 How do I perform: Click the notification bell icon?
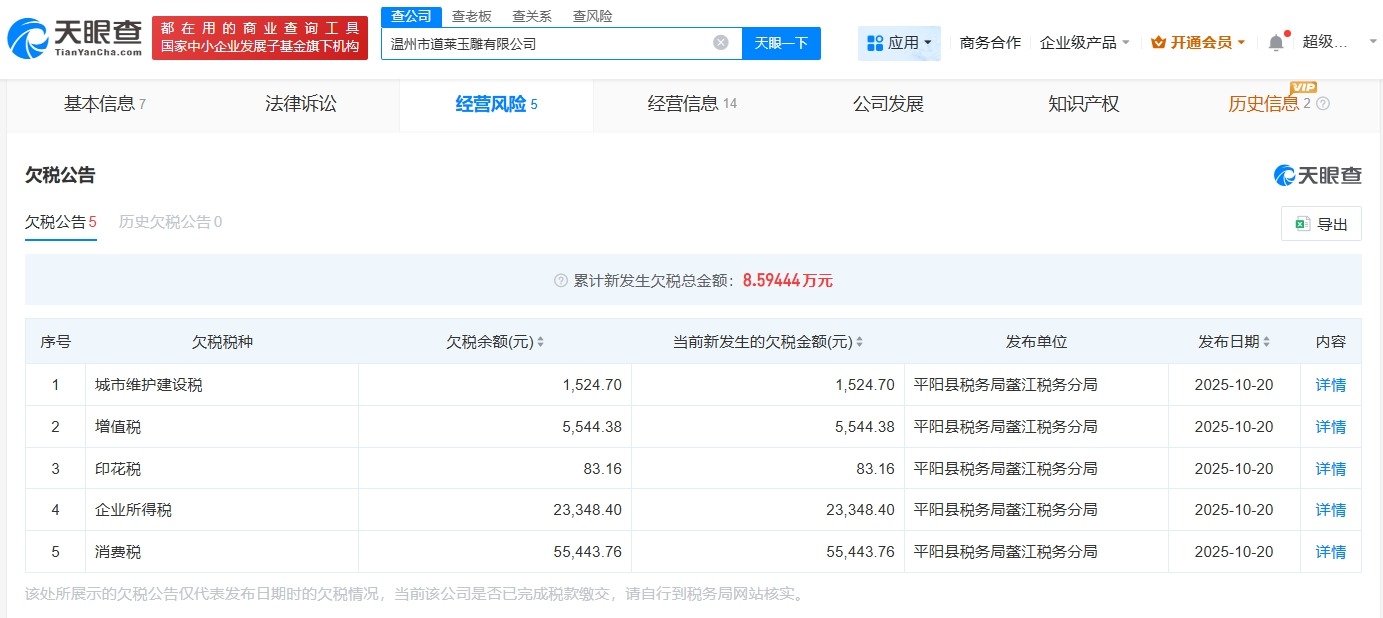[1276, 43]
